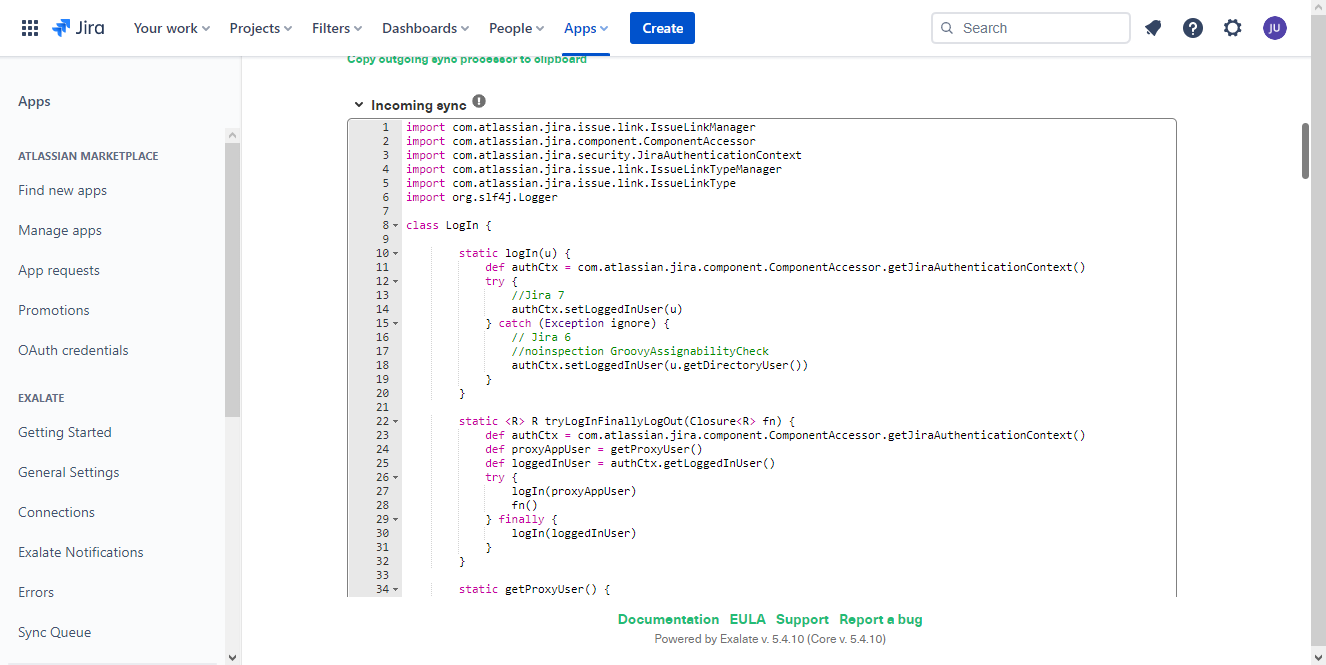Click line 3 import JiraAuthenticationContext

(x=604, y=156)
